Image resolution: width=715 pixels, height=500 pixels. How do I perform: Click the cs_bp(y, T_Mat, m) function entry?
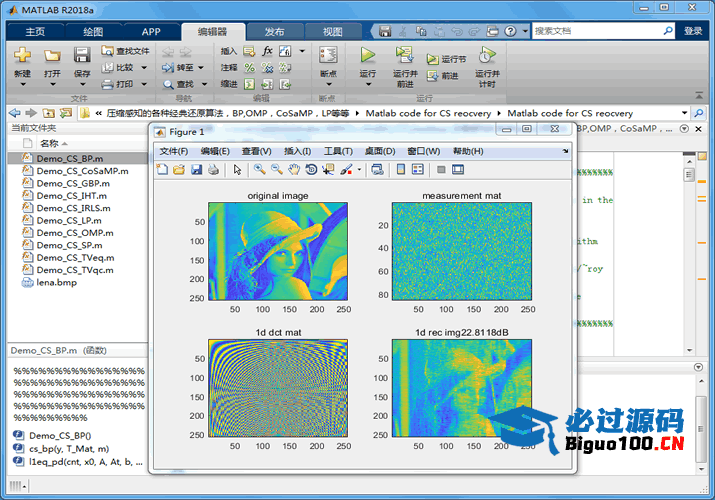tap(69, 449)
